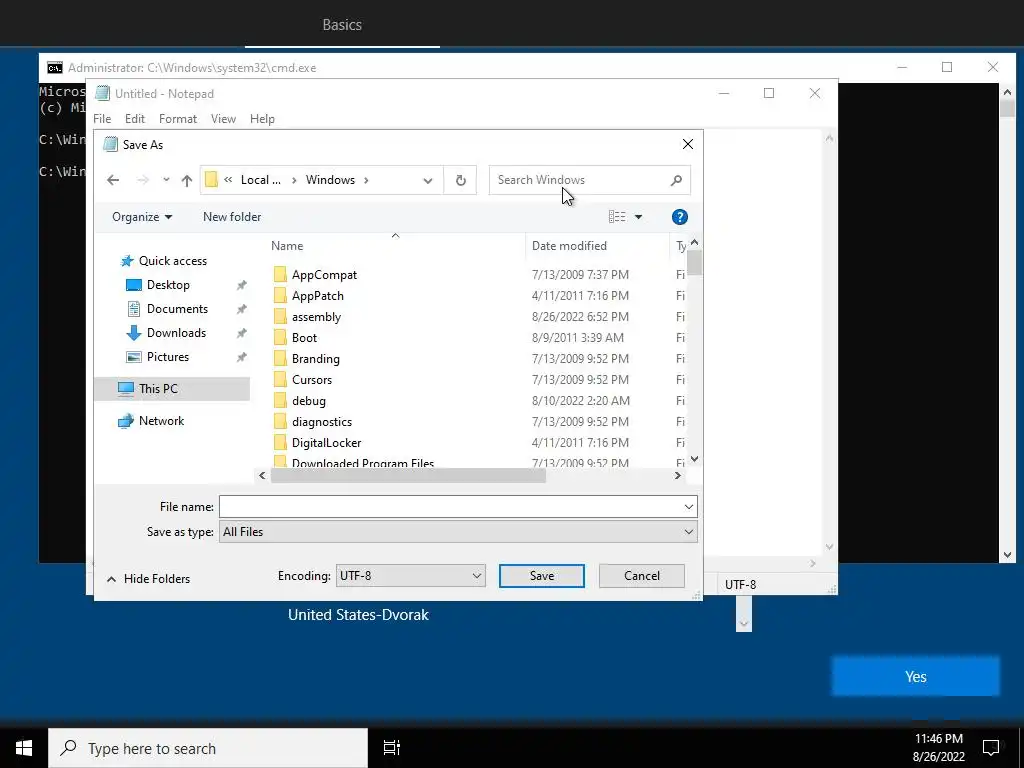Go back using the Save As back arrow
The width and height of the screenshot is (1024, 768).
click(x=113, y=180)
